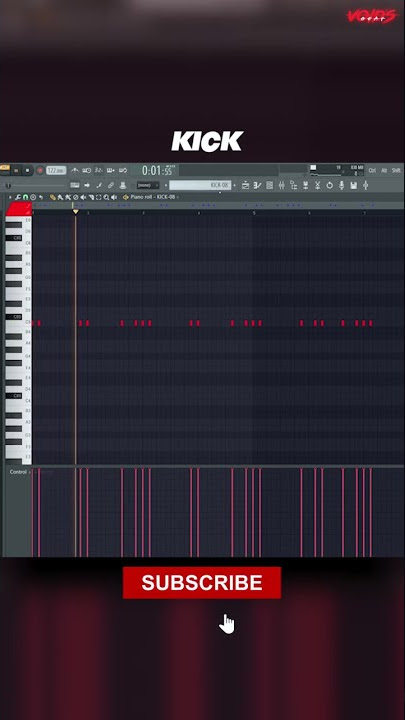Click the red record button

40,170
